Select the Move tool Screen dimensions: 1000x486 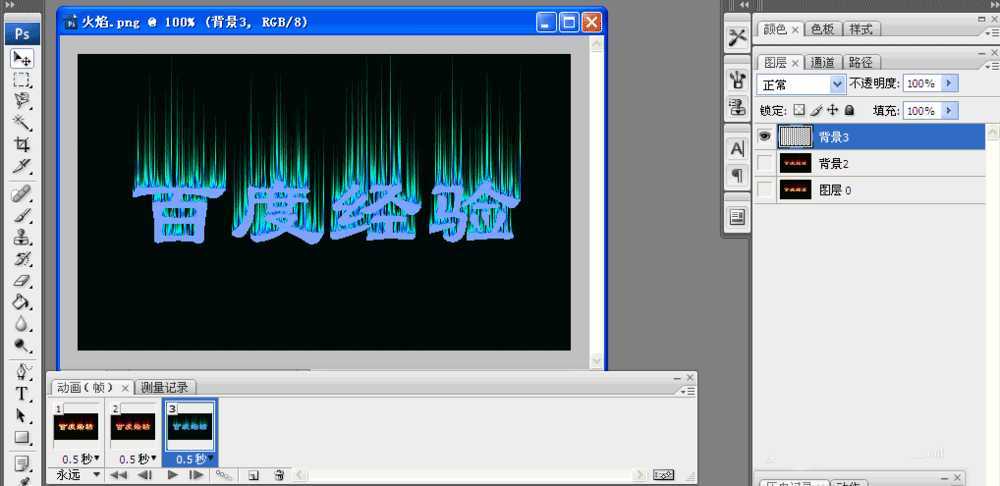pyautogui.click(x=22, y=59)
